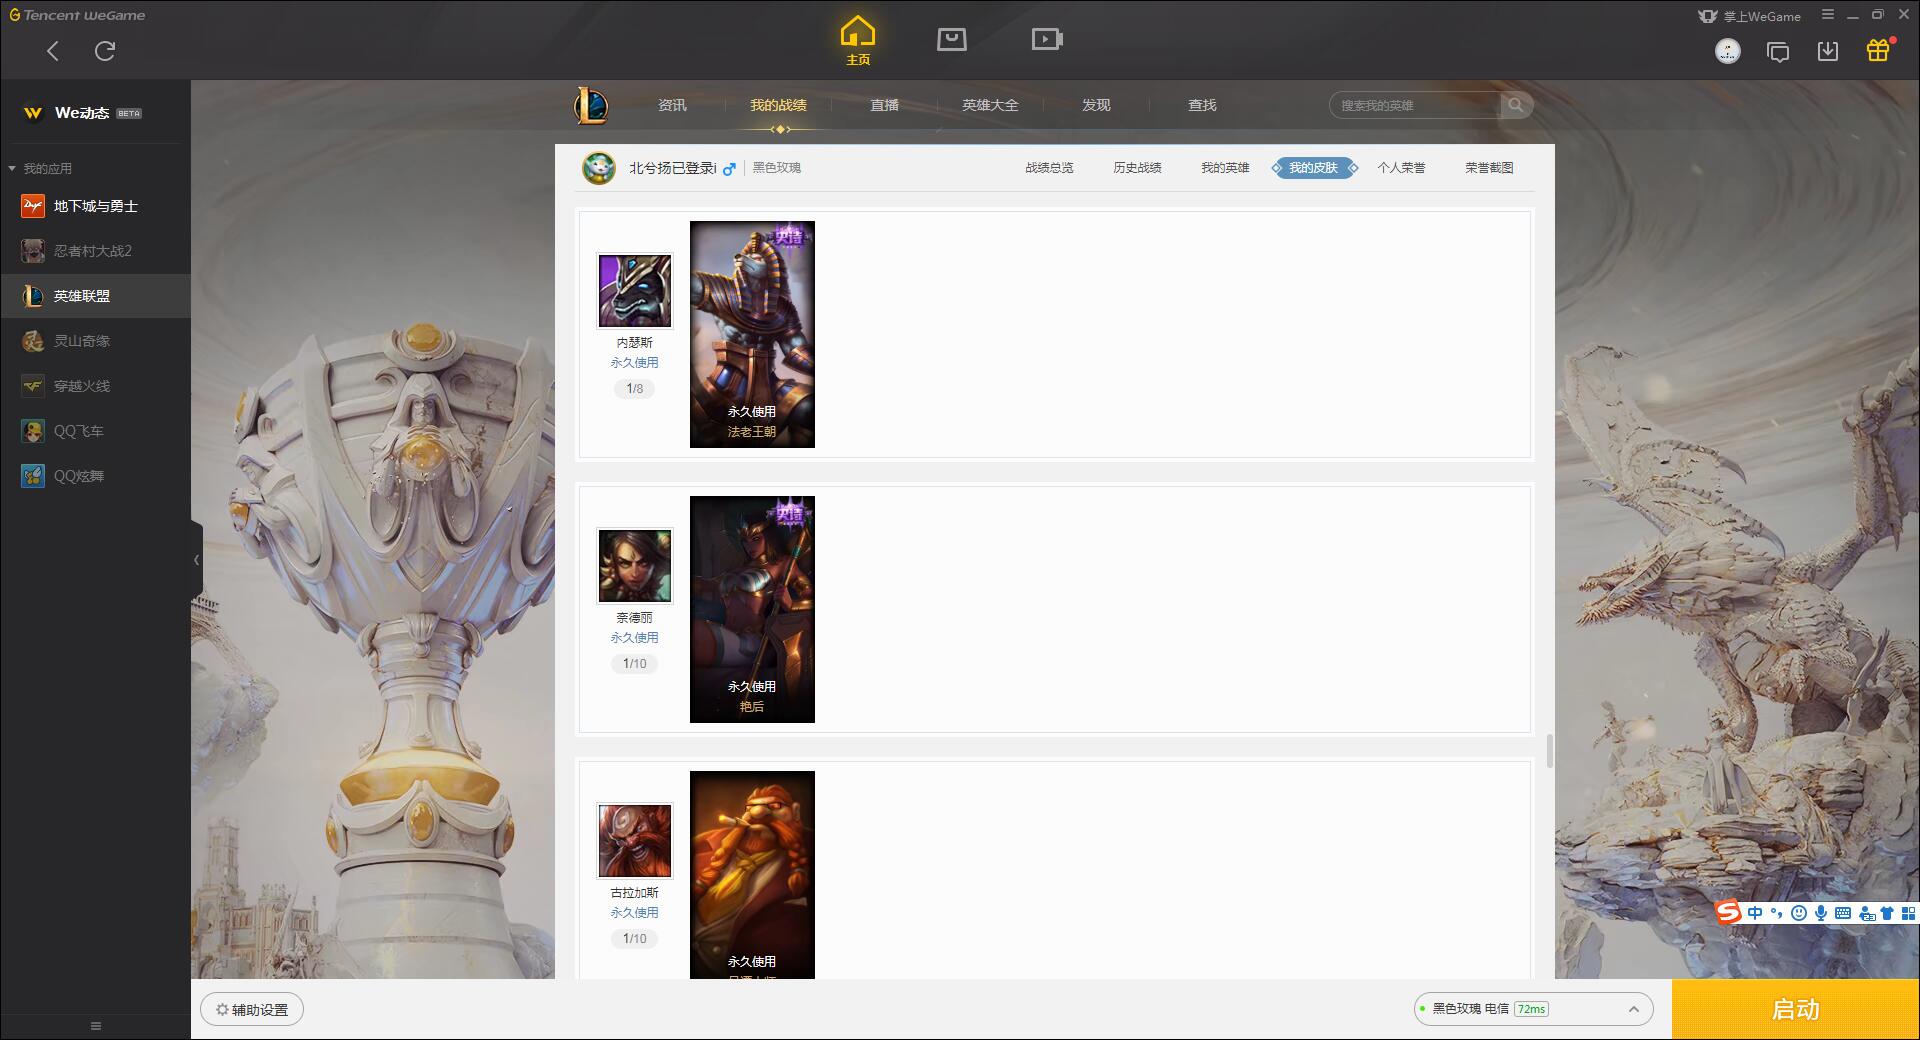Click the Sogou input method S icon
This screenshot has width=1920, height=1040.
1728,913
